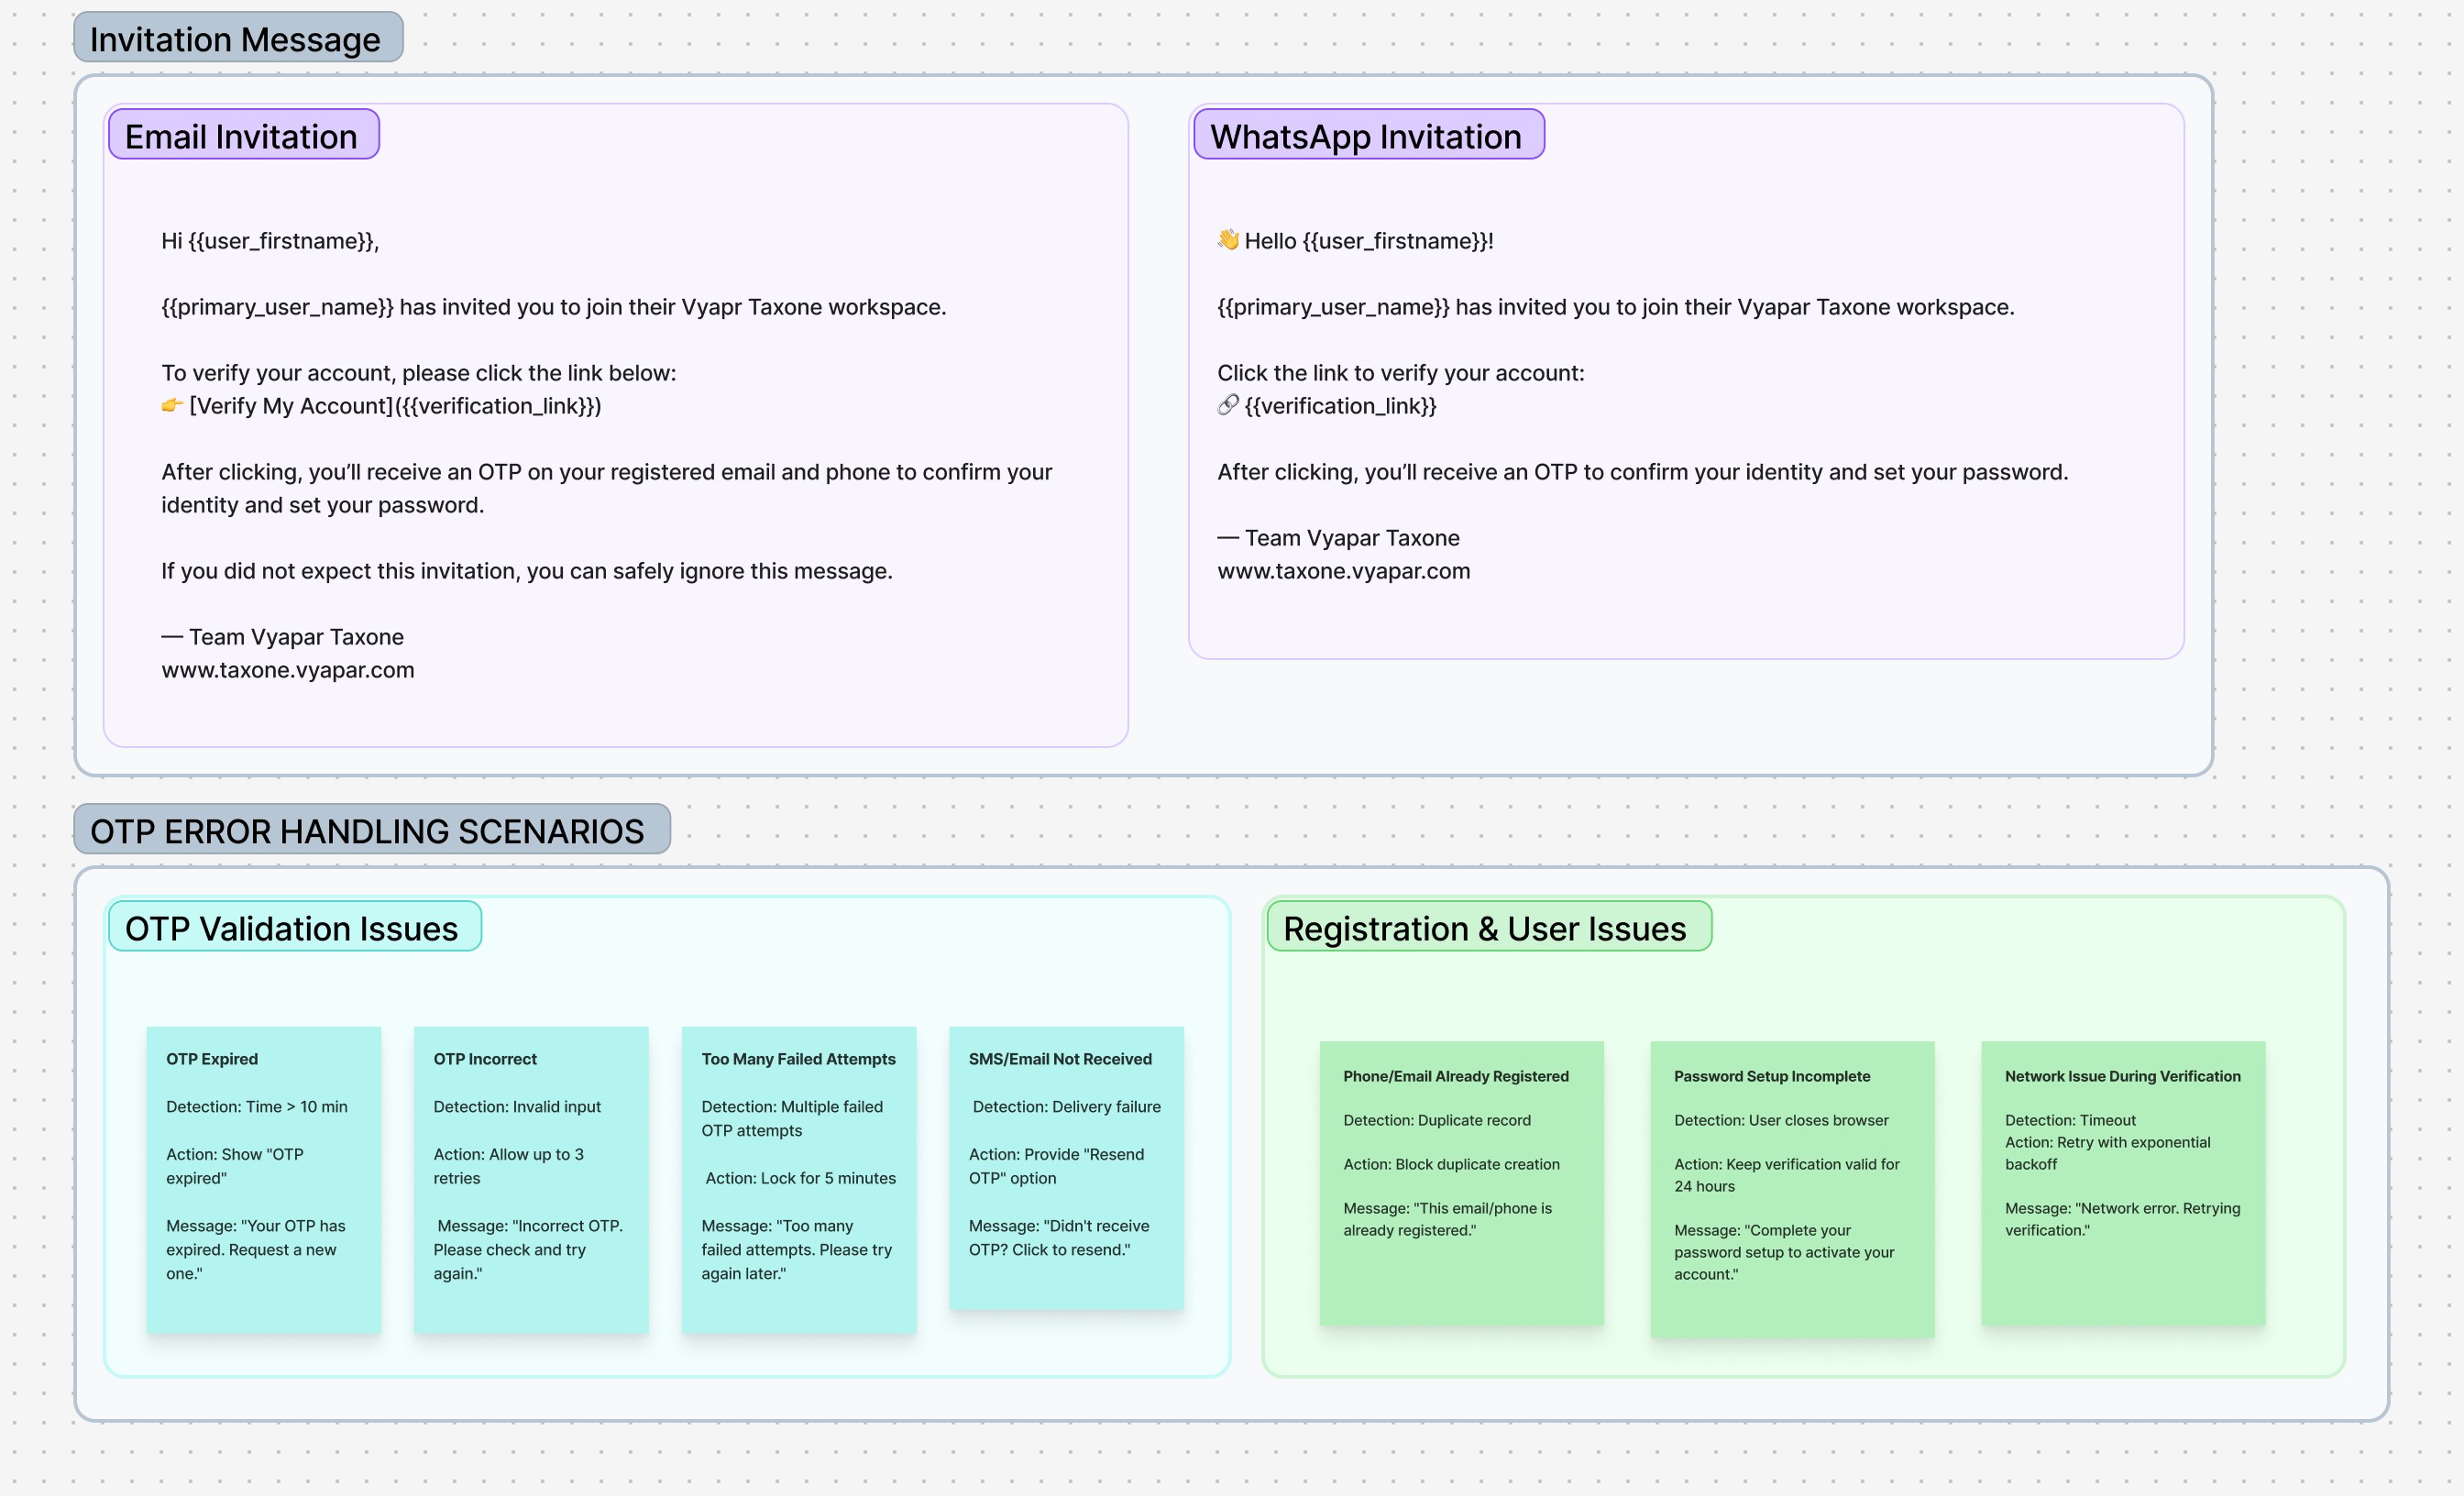The height and width of the screenshot is (1496, 2464).
Task: Select the Network Issue During Verification note
Action: pyautogui.click(x=2122, y=1182)
